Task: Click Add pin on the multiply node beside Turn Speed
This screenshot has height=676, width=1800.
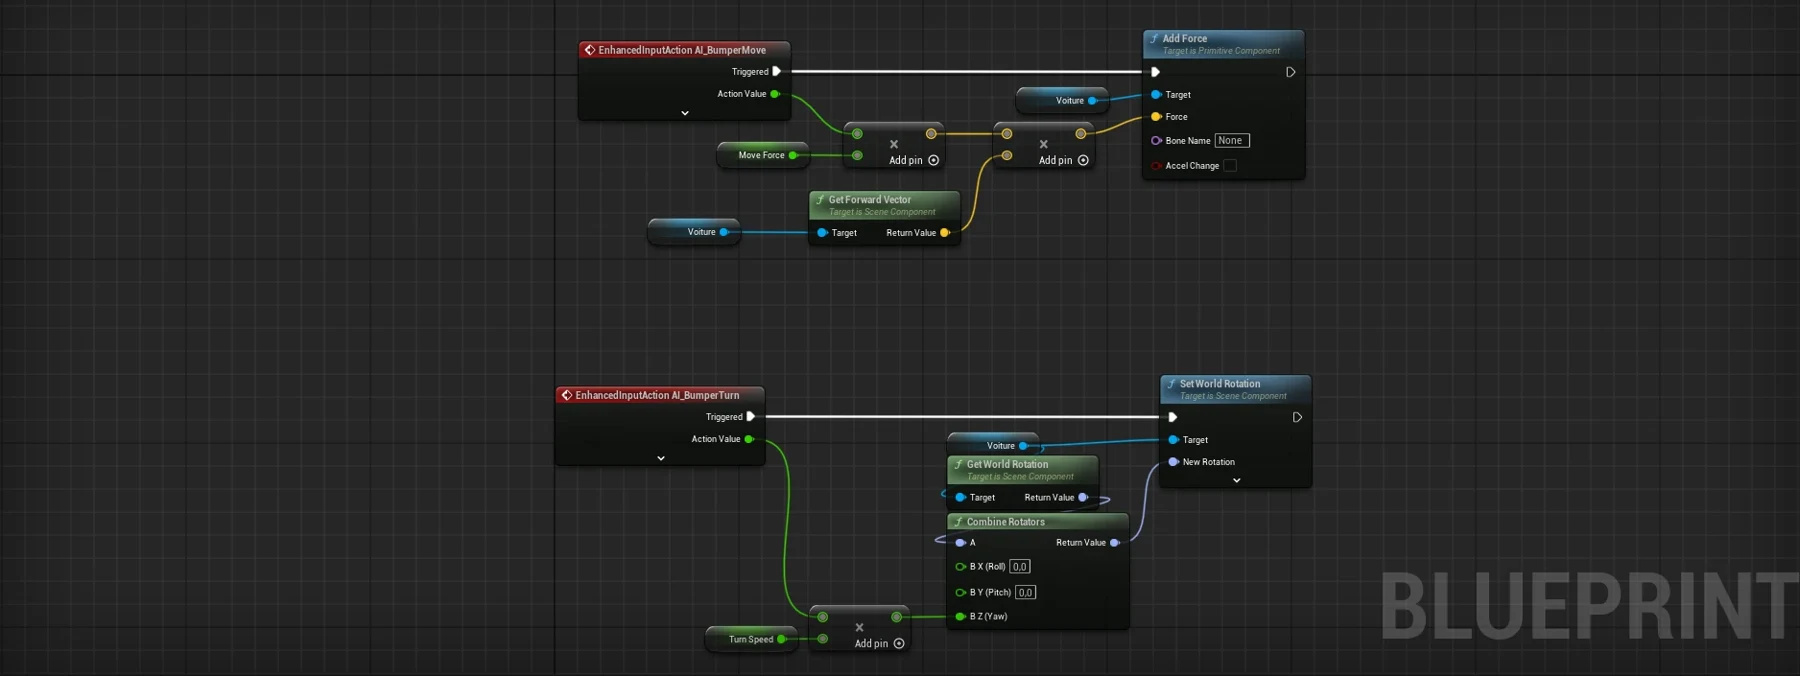Action: coord(879,644)
